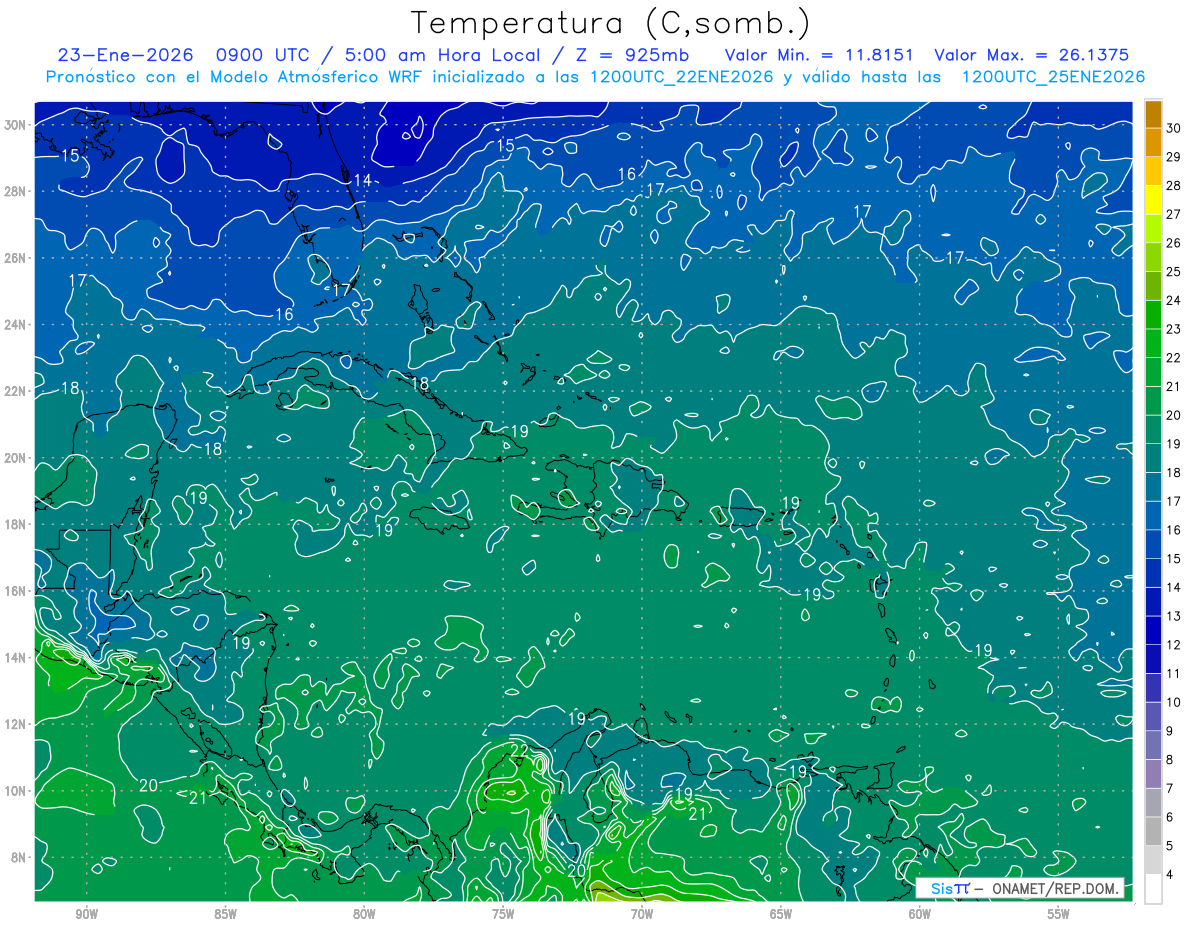Click the "75W" longitude axis label
The width and height of the screenshot is (1200, 927).
[x=503, y=914]
